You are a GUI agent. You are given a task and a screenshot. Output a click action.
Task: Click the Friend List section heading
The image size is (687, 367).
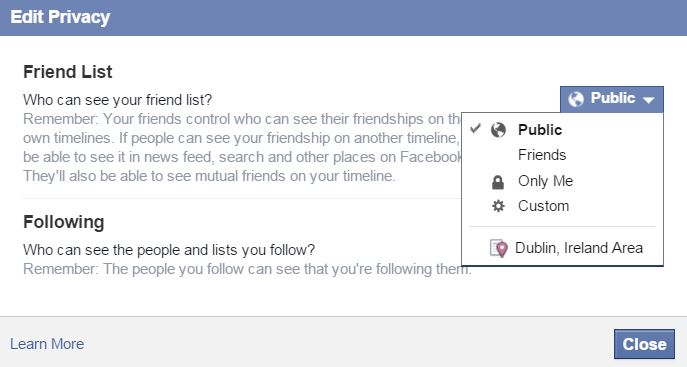coord(67,72)
